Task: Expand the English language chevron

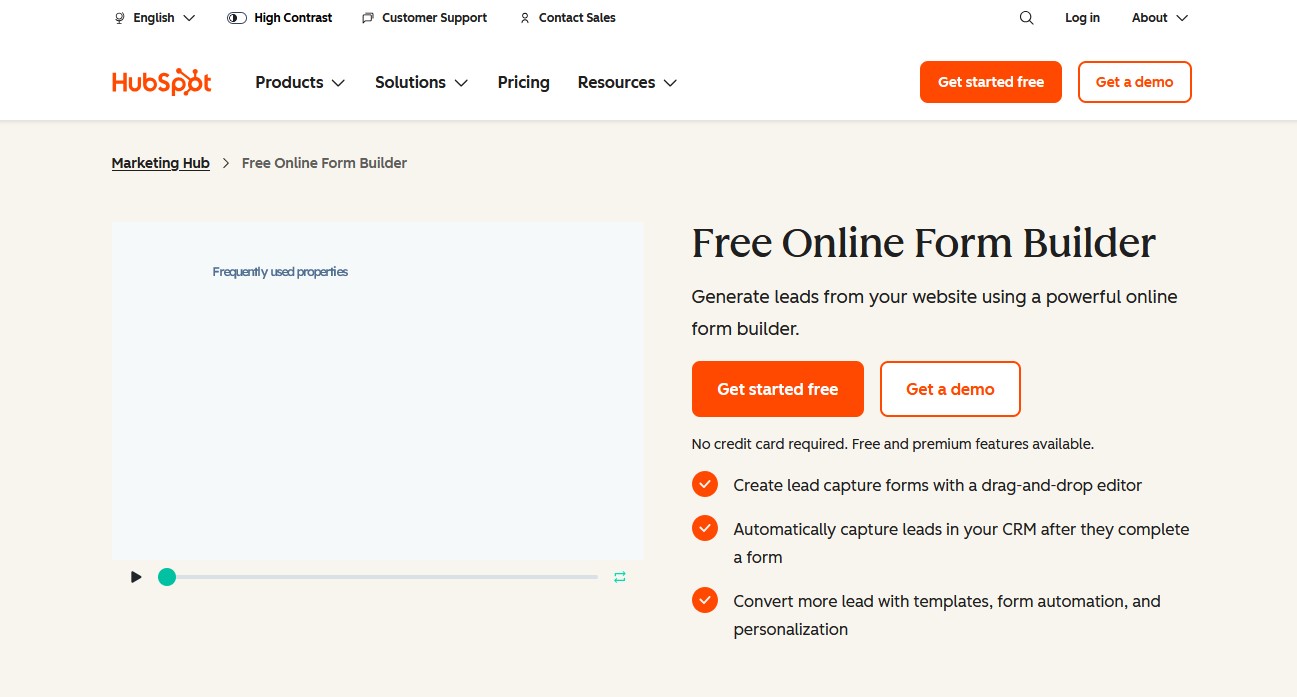Action: click(x=189, y=18)
